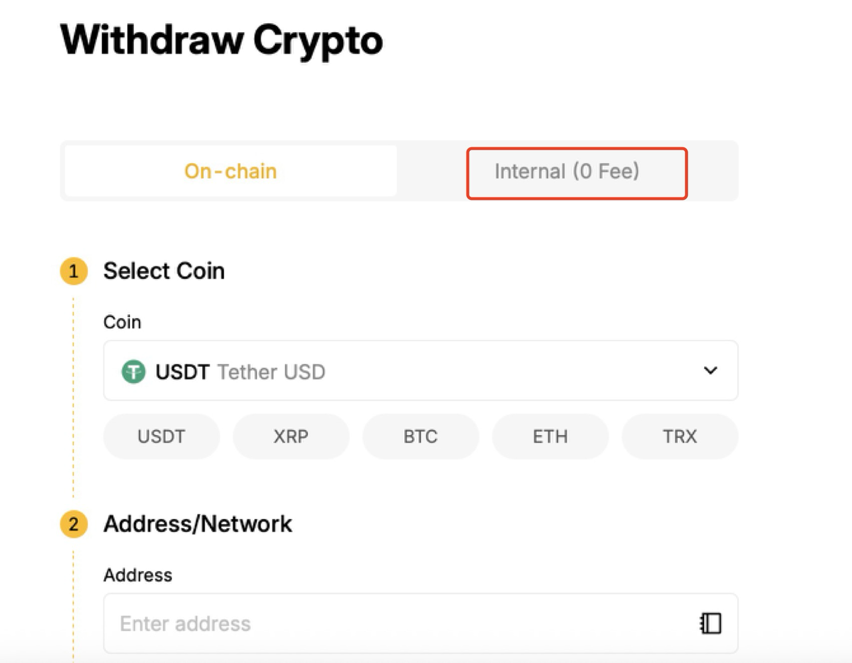This screenshot has width=852, height=663.
Task: Click the grey 'Tether USD' coin name text
Action: pyautogui.click(x=271, y=372)
